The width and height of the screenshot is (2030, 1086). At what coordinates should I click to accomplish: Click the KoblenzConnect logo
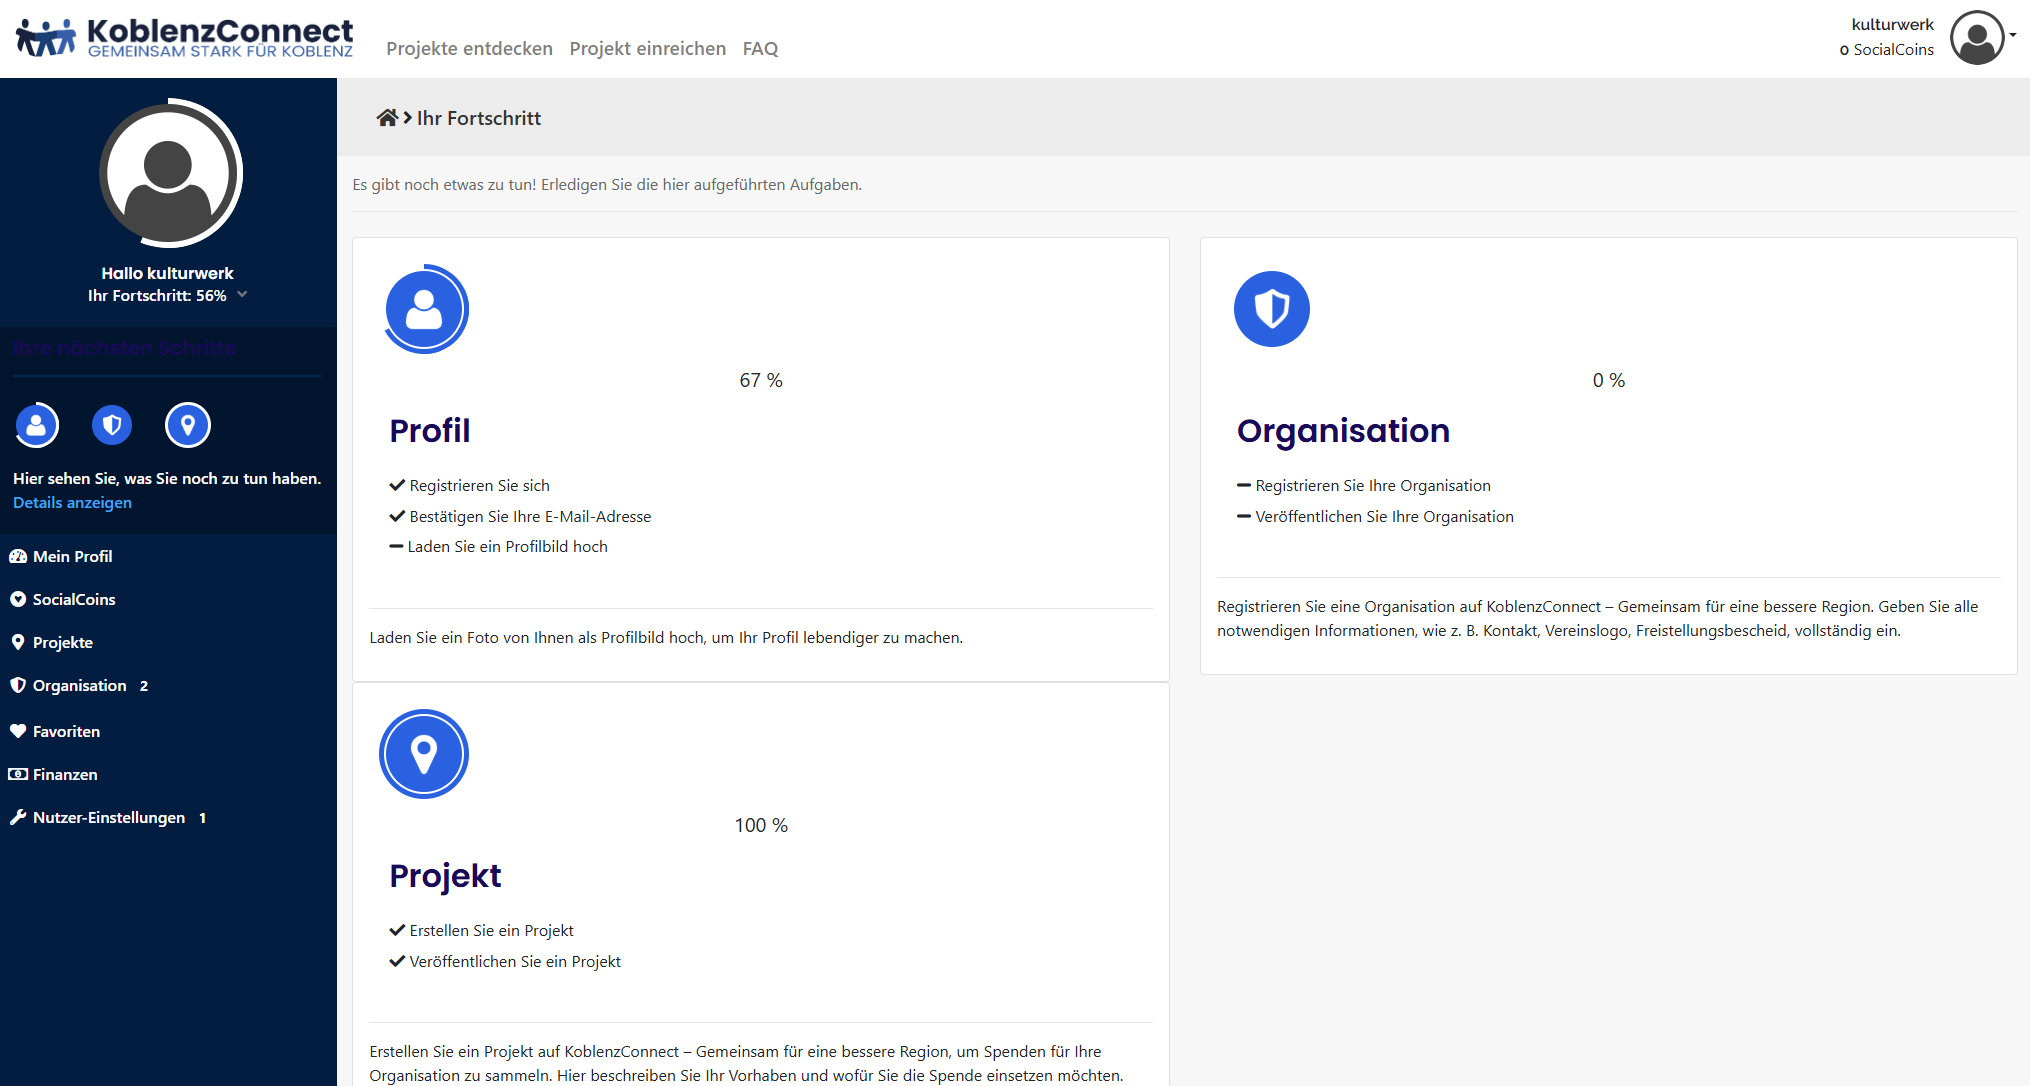click(x=185, y=38)
